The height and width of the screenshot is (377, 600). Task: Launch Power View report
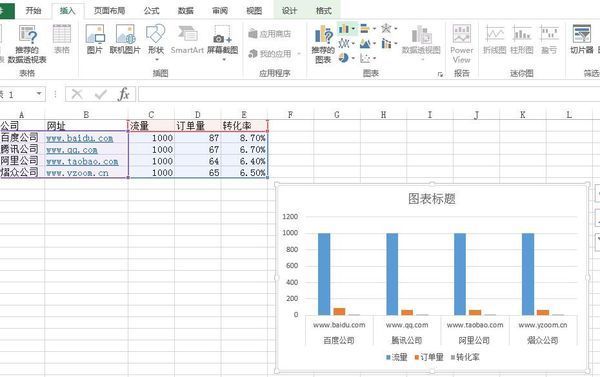pos(461,44)
